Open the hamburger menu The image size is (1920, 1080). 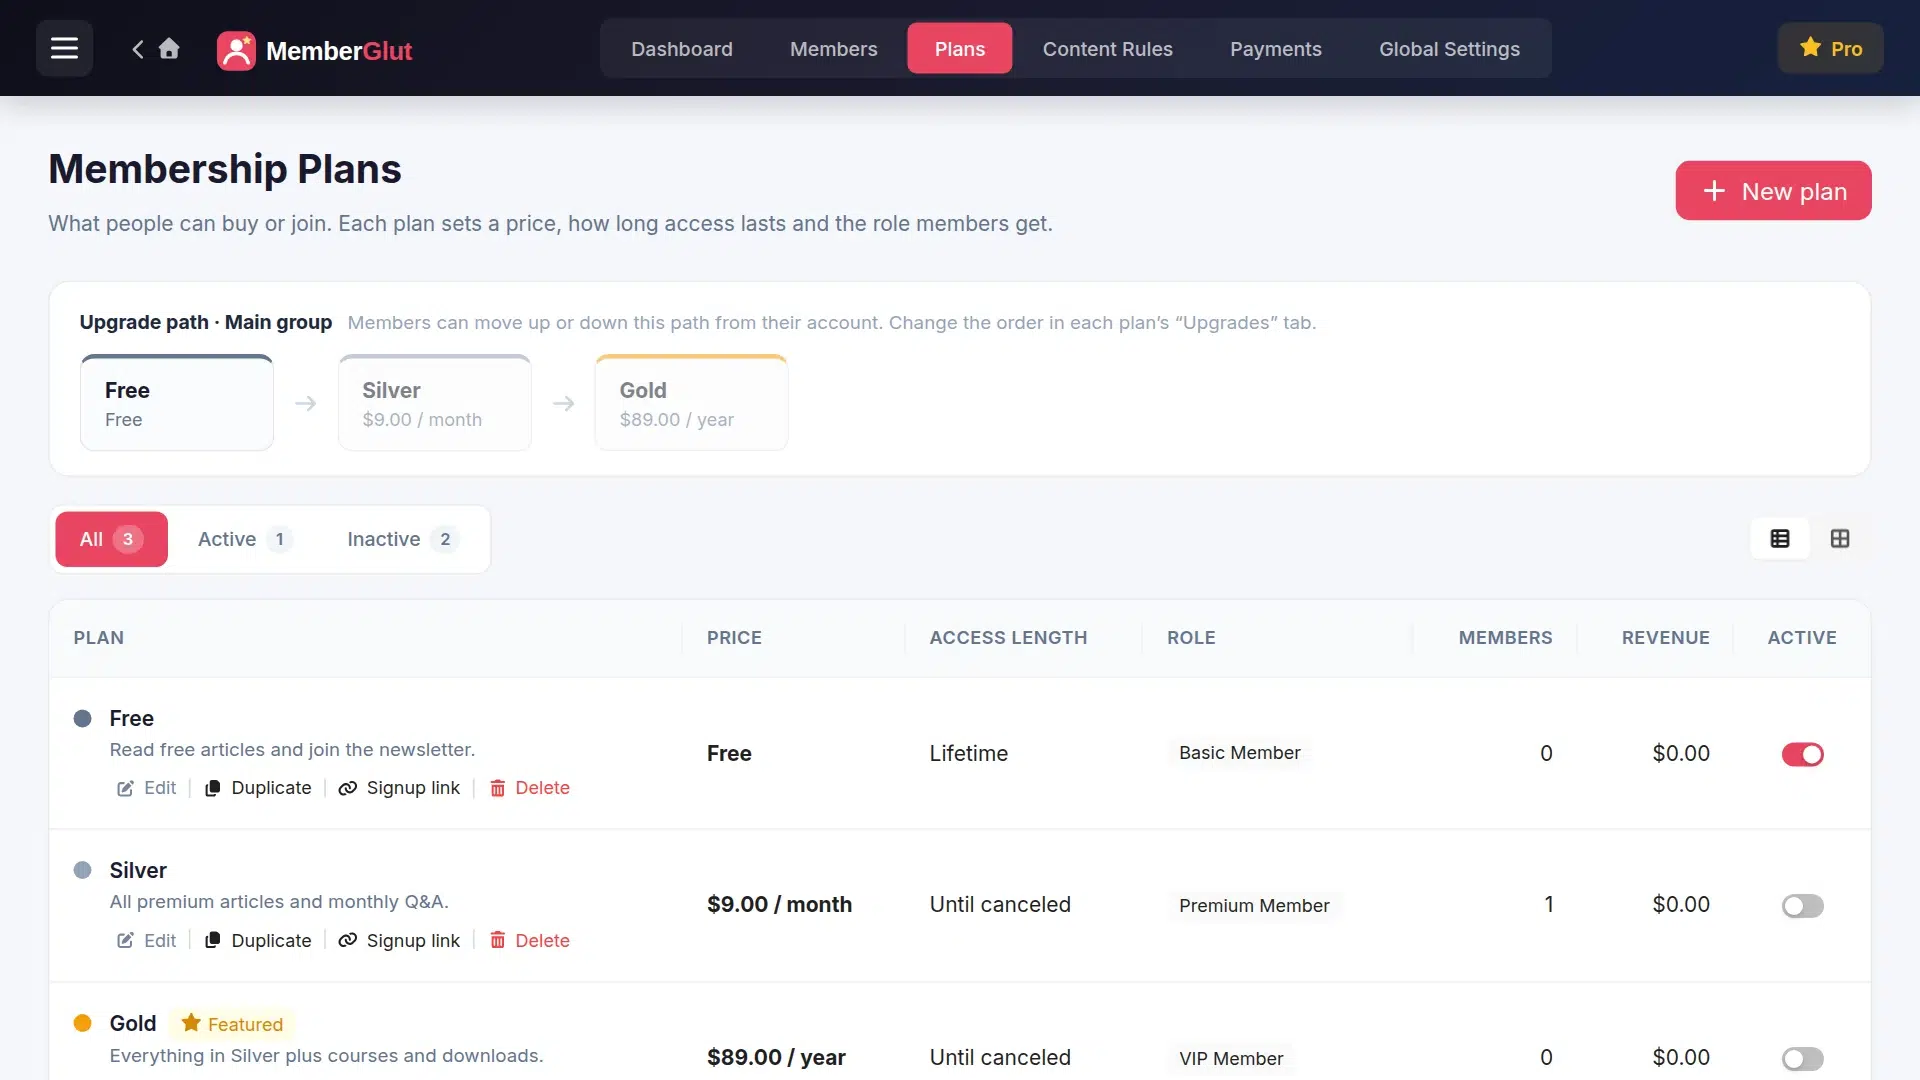(x=64, y=48)
